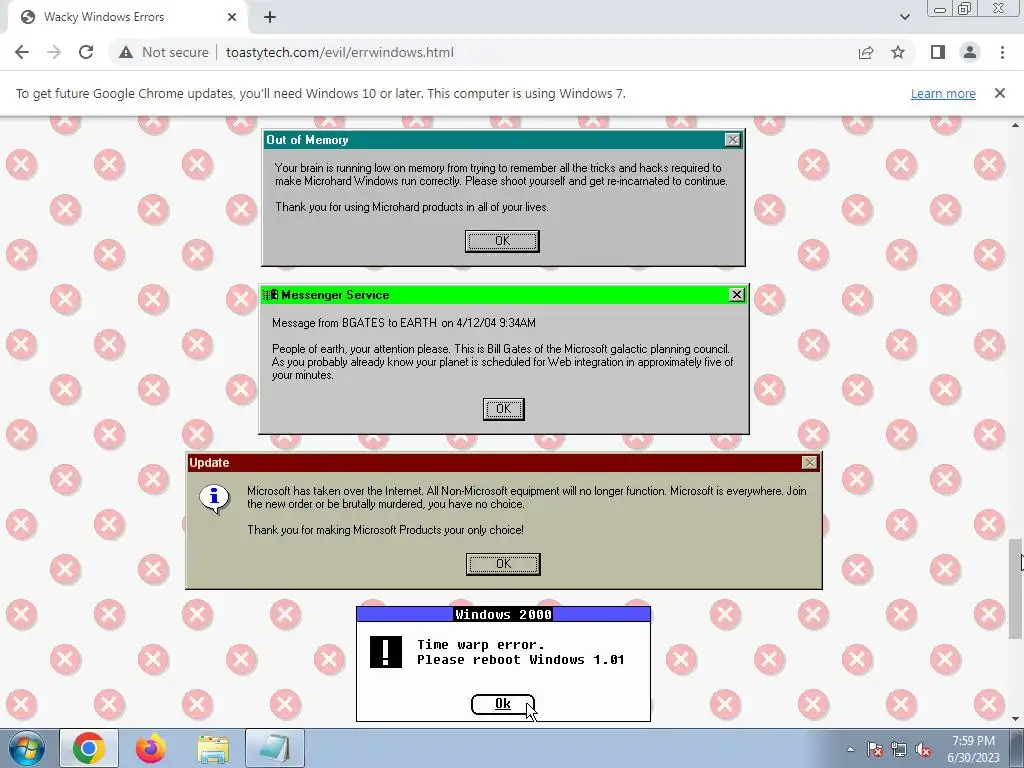
Task: Open Windows Explorer from the taskbar
Action: [x=213, y=748]
